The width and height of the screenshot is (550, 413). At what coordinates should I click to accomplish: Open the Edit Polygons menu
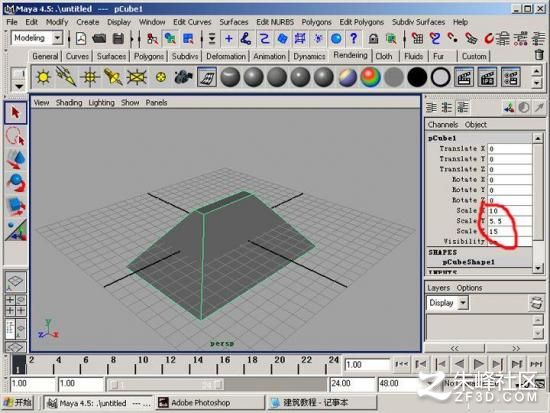pyautogui.click(x=361, y=22)
